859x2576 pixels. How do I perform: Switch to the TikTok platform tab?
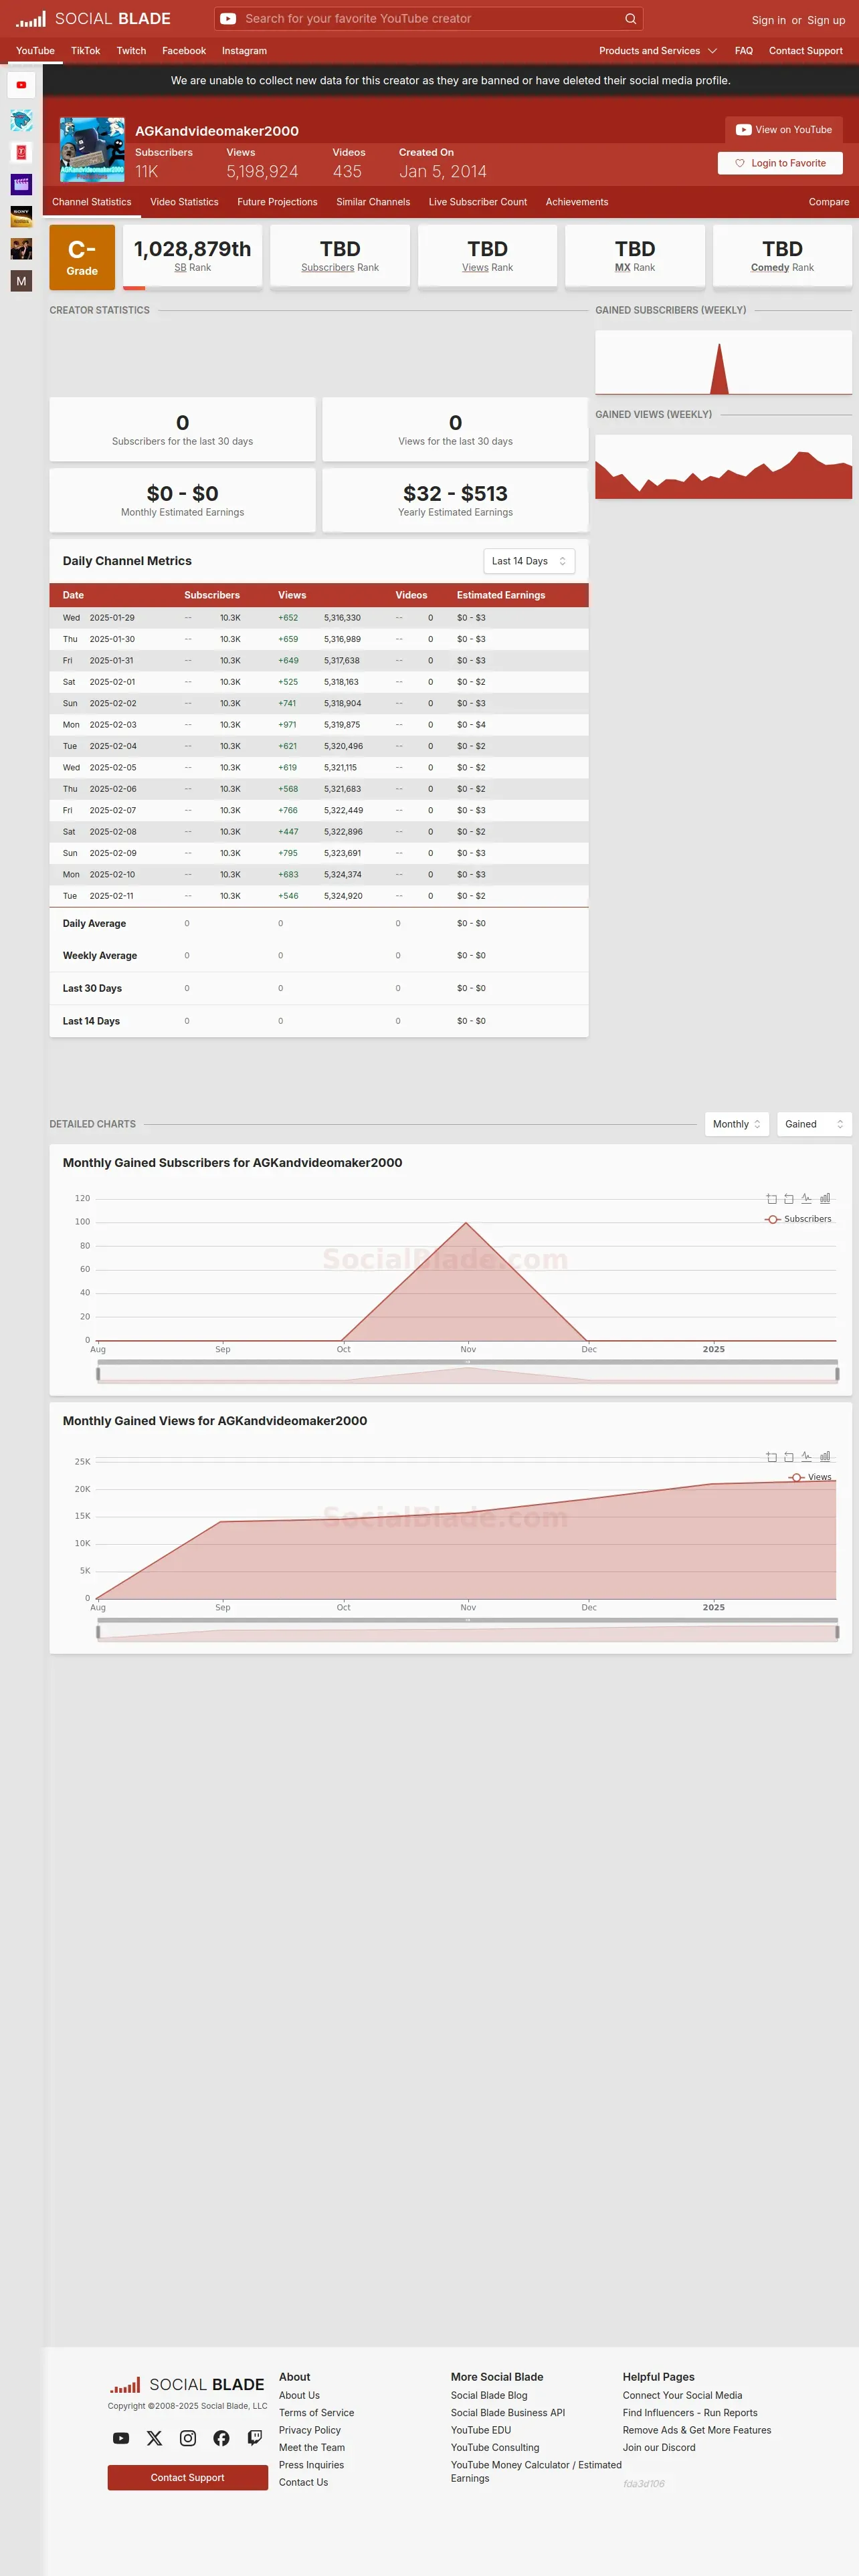click(85, 51)
